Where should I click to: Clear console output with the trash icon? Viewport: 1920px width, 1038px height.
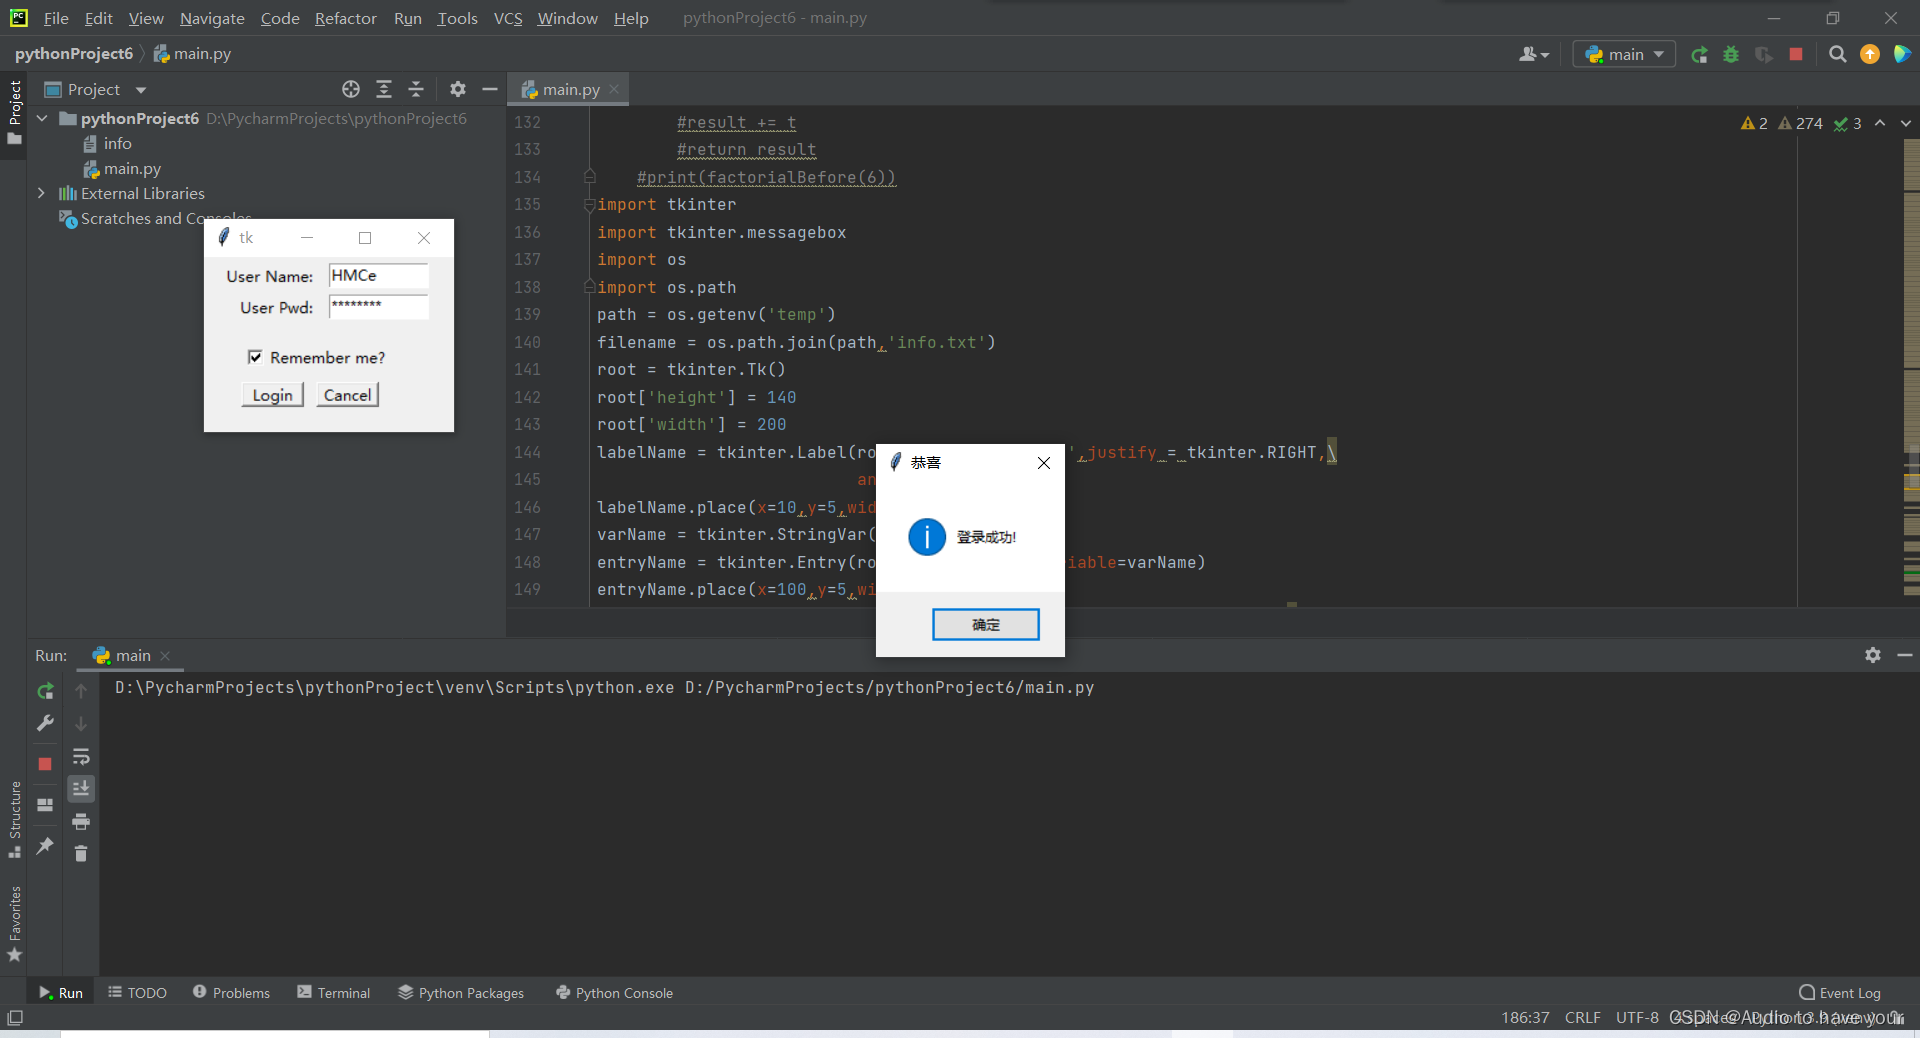[x=81, y=855]
